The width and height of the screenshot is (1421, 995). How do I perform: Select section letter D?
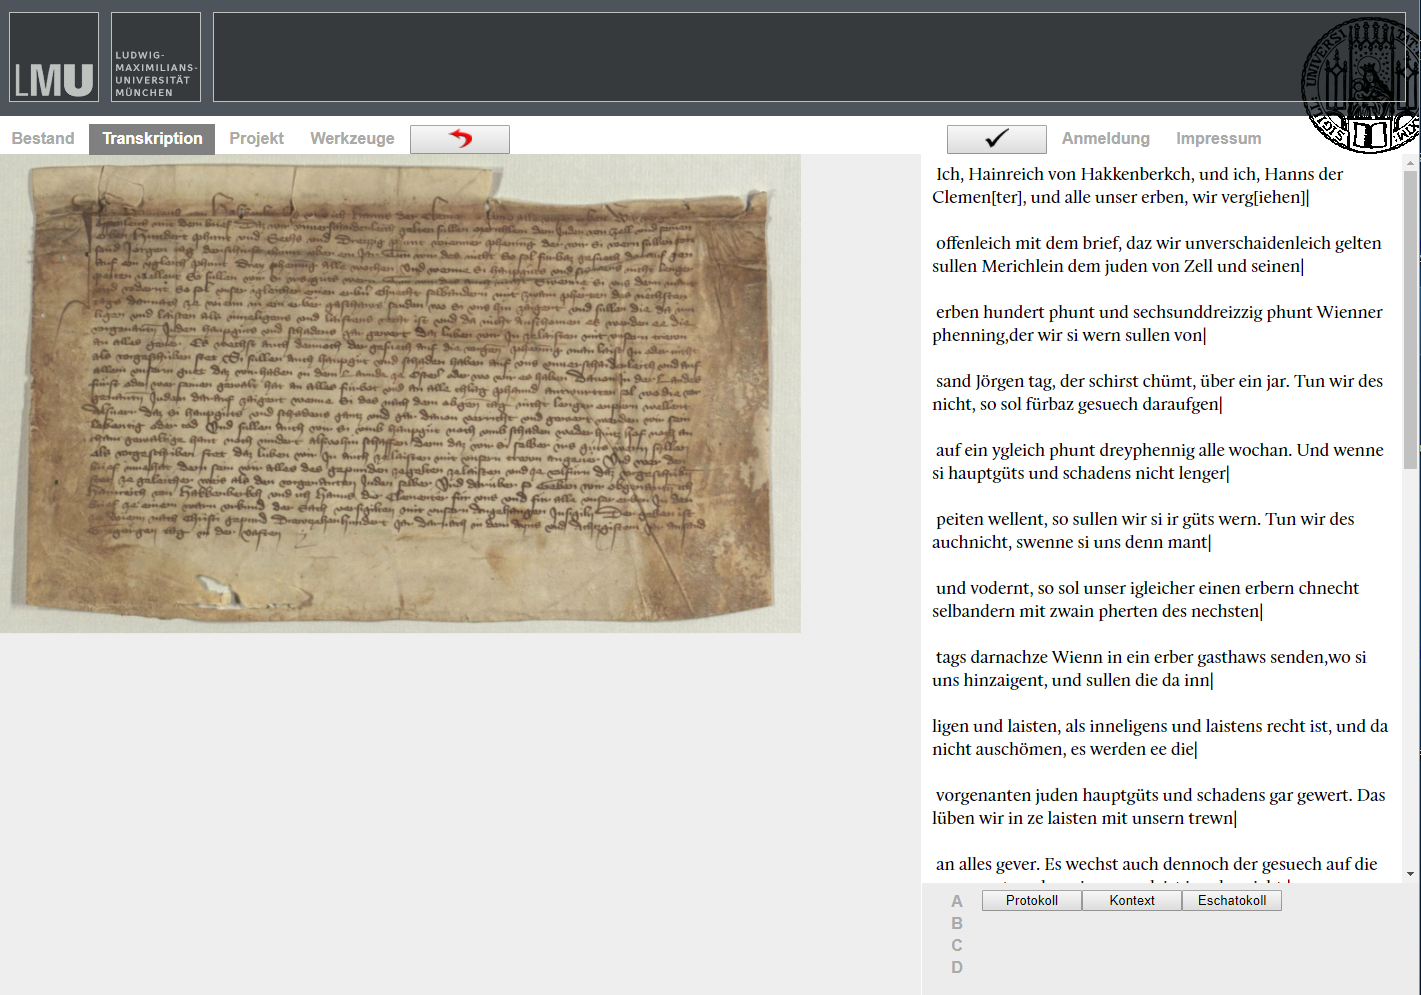click(957, 967)
